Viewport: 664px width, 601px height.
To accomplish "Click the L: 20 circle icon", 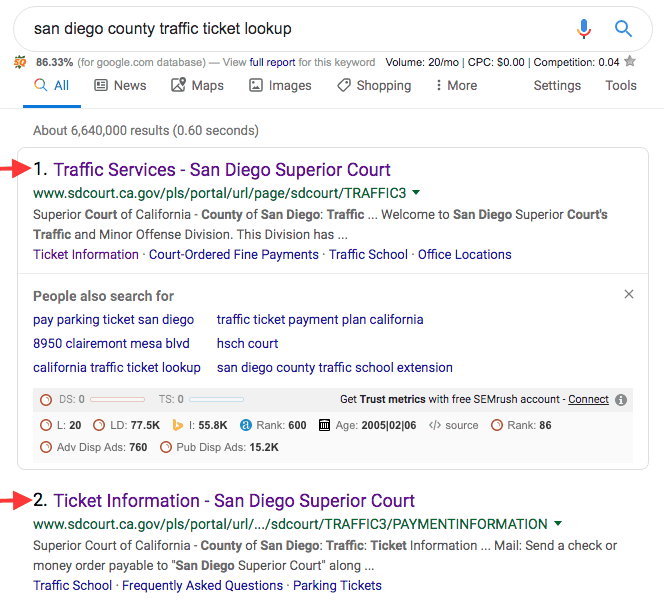I will pyautogui.click(x=45, y=425).
